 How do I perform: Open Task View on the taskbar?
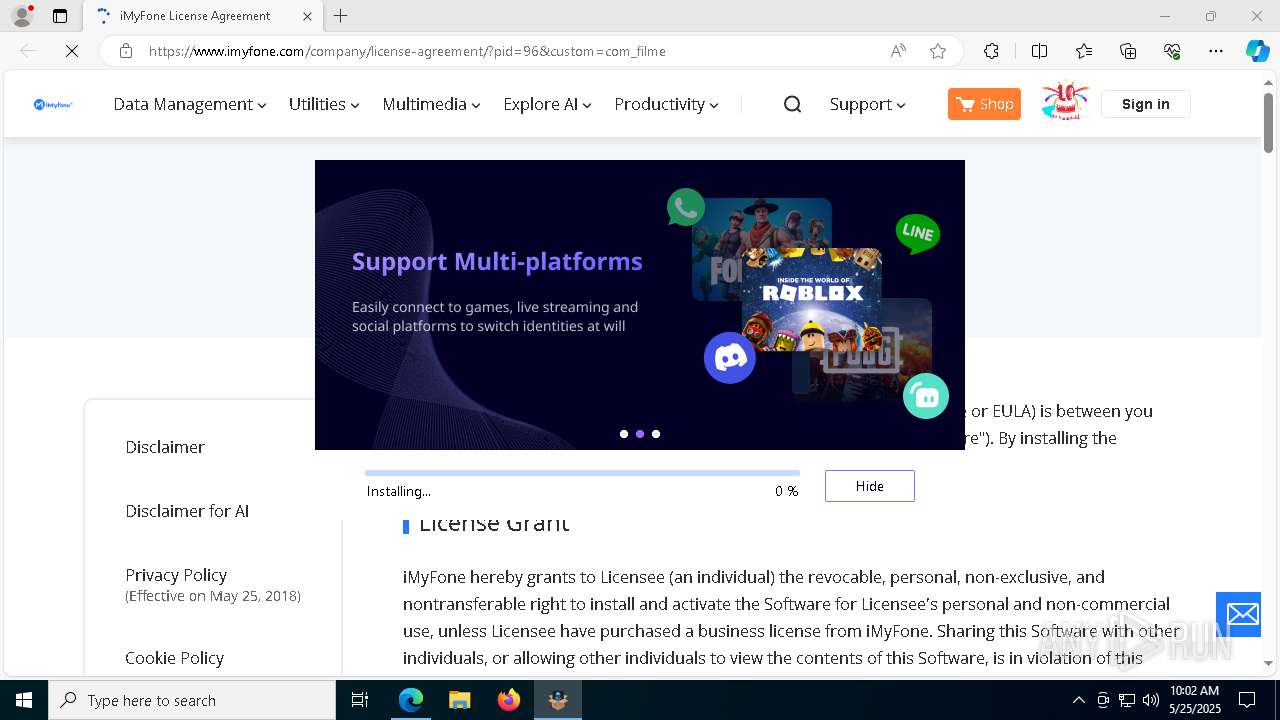tap(360, 700)
